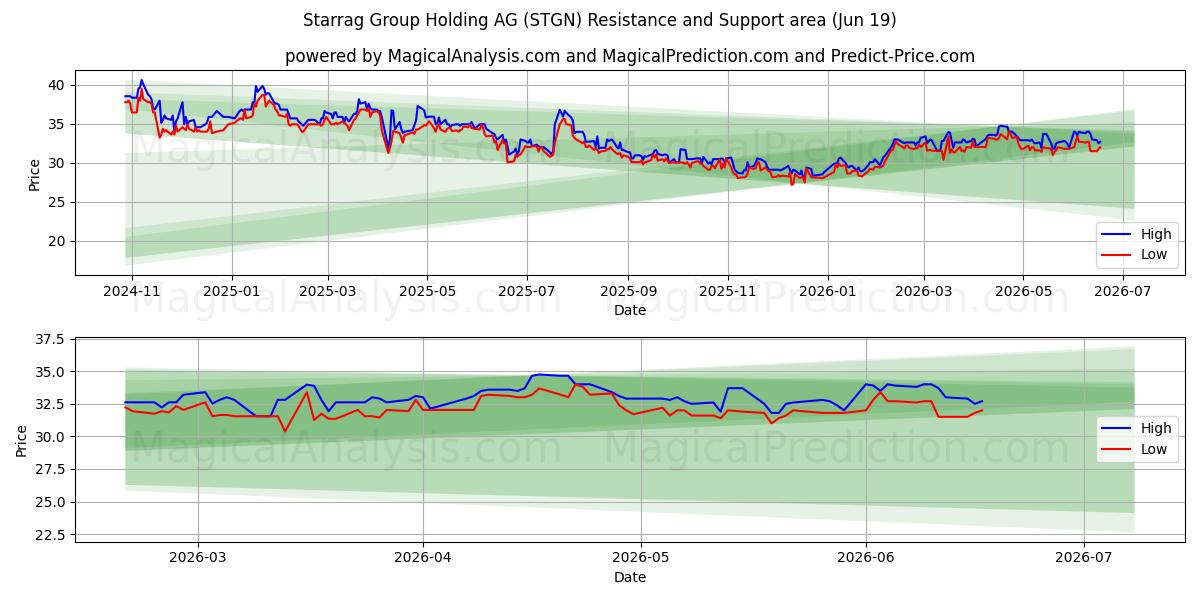Click the price value '40' on upper y-axis
Viewport: 1200px width, 600px height.
click(57, 85)
